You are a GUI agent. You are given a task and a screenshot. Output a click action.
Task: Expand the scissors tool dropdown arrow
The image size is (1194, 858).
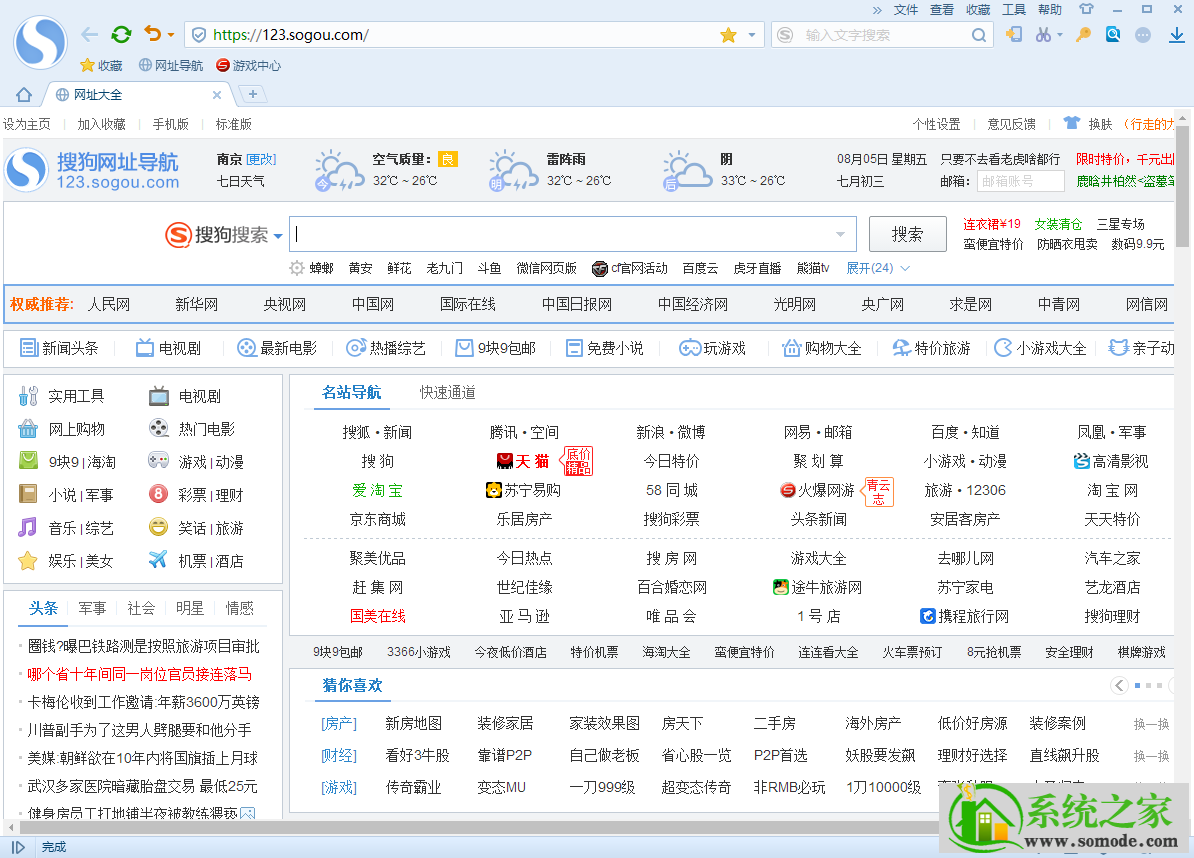1059,35
